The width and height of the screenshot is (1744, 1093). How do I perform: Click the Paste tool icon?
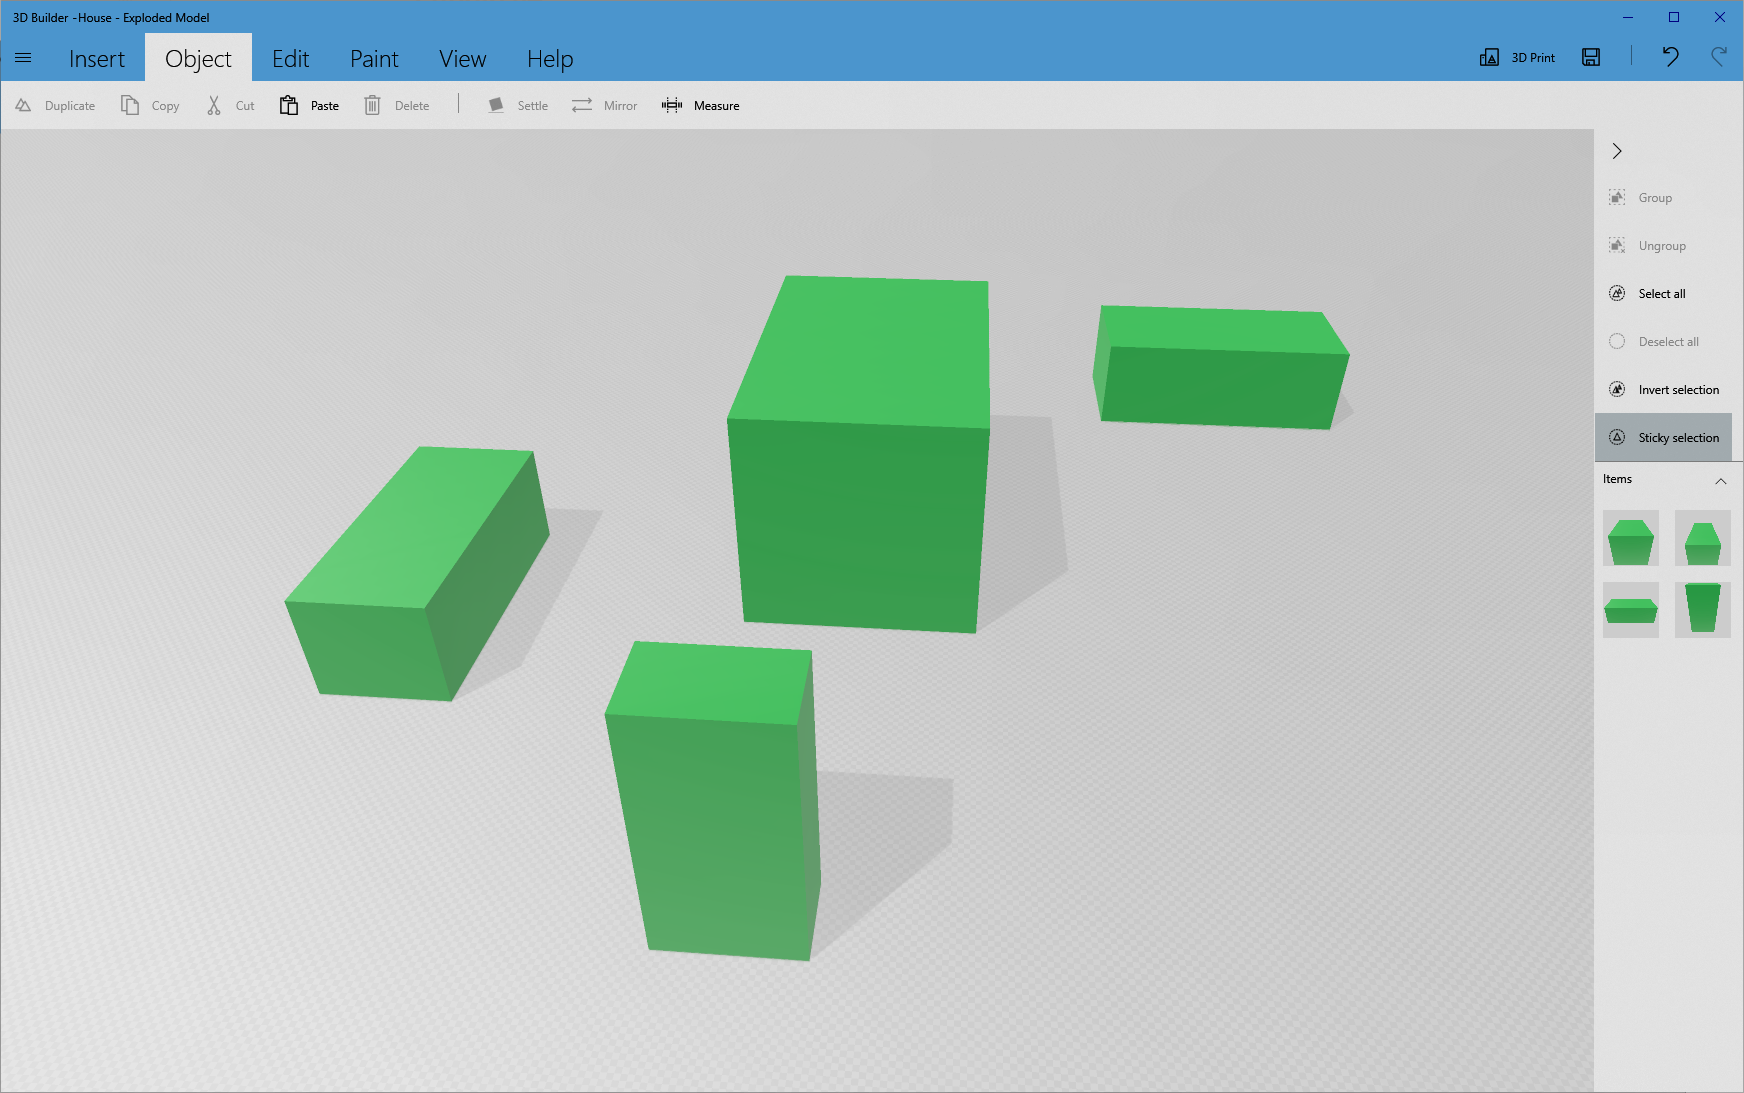[x=289, y=105]
